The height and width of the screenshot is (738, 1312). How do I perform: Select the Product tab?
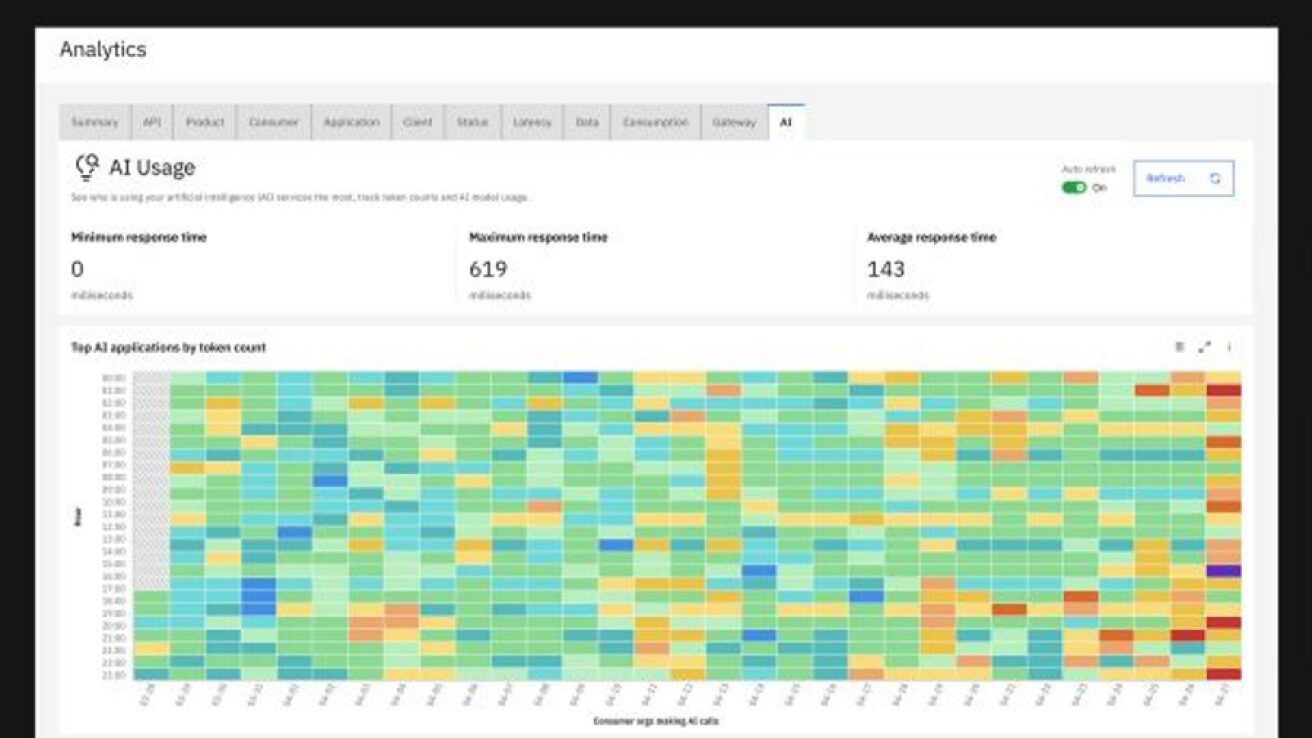click(205, 122)
